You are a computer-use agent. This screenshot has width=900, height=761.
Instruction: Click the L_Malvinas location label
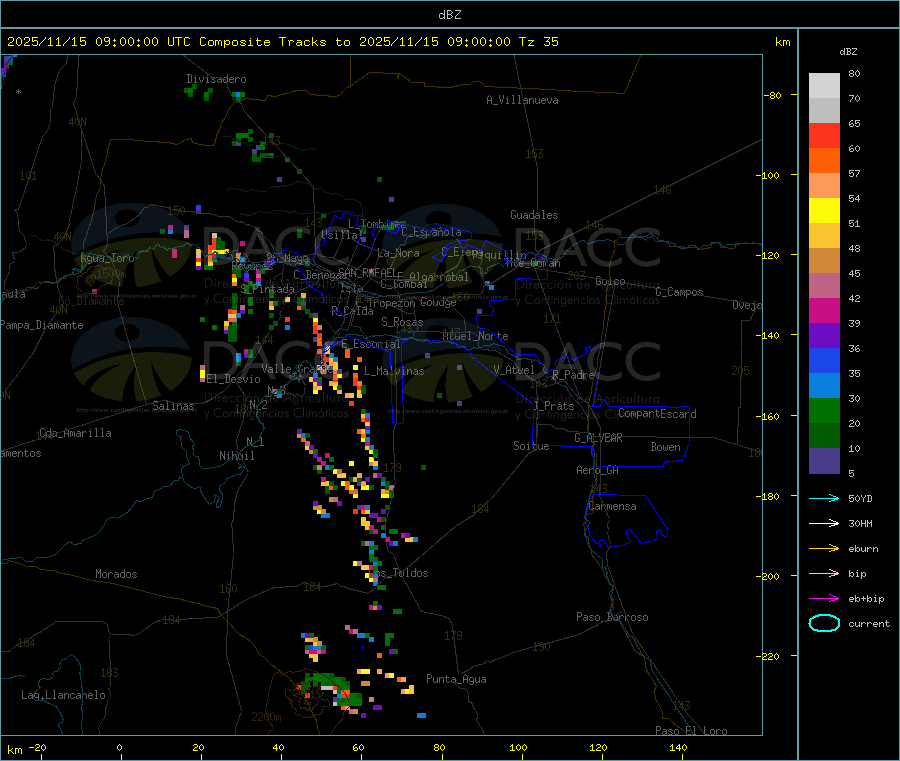pos(394,371)
